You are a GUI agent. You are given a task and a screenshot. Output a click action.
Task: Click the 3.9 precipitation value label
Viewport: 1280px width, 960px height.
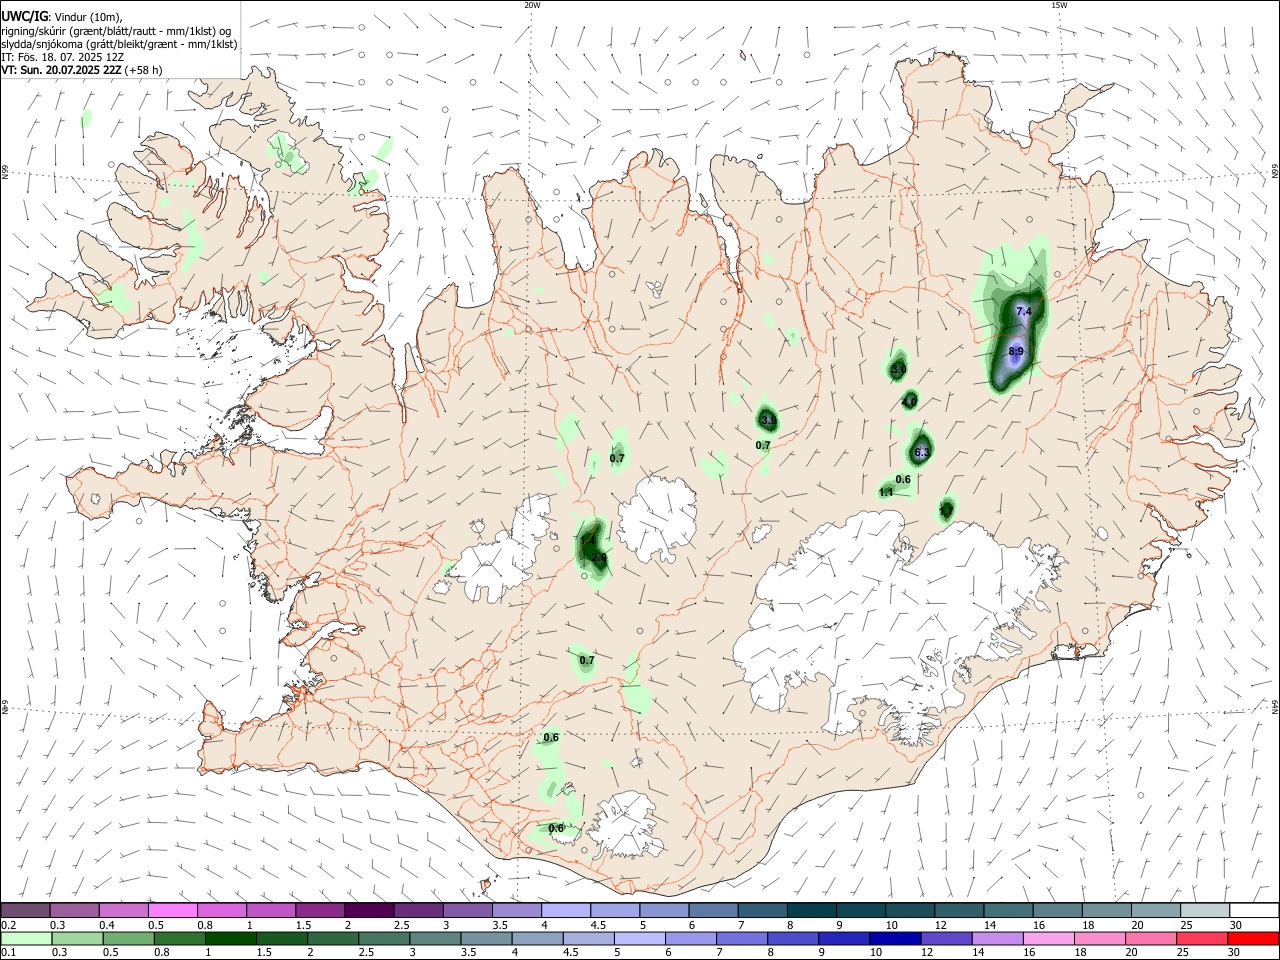pos(768,420)
